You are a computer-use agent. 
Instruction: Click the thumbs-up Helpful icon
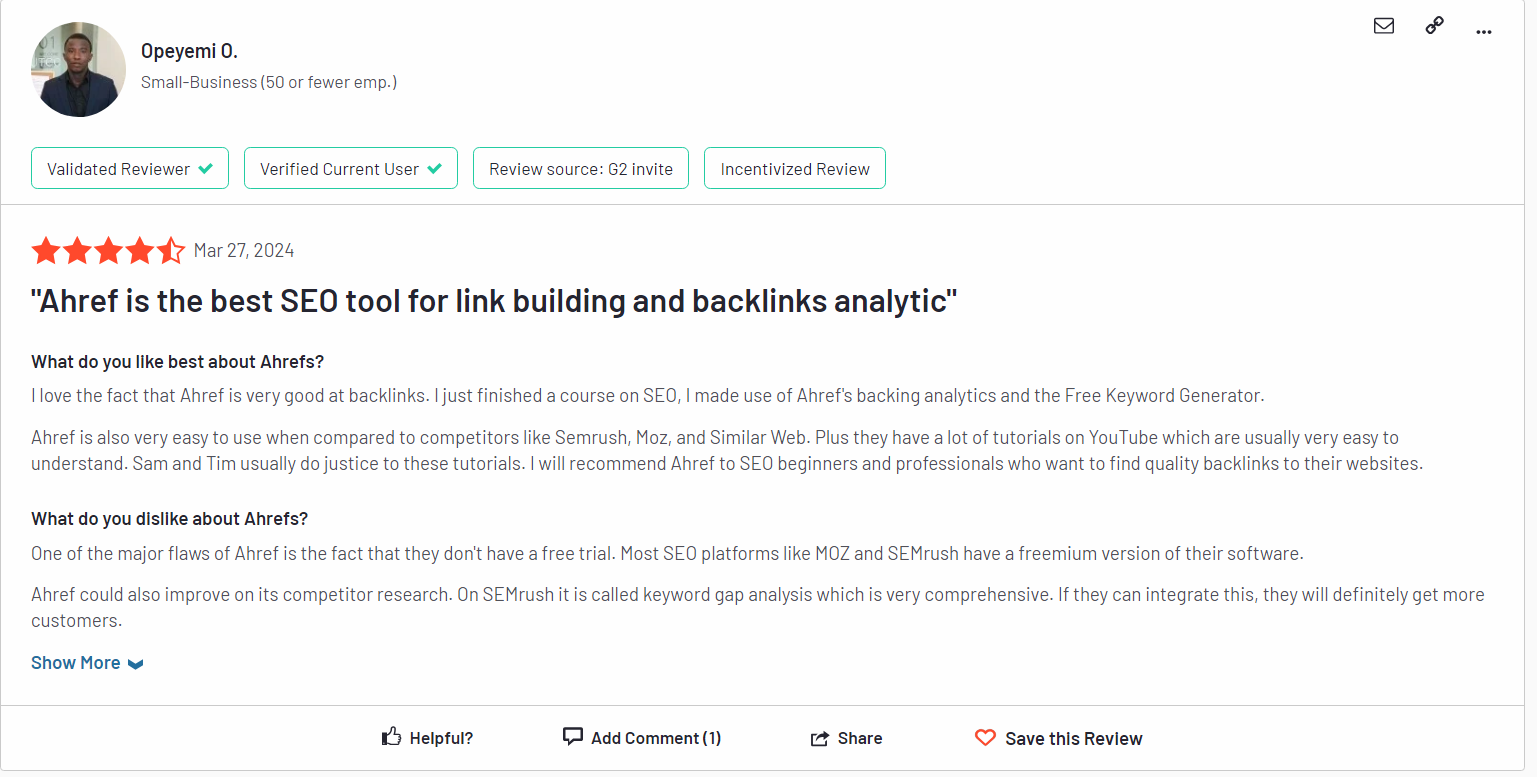[392, 737]
